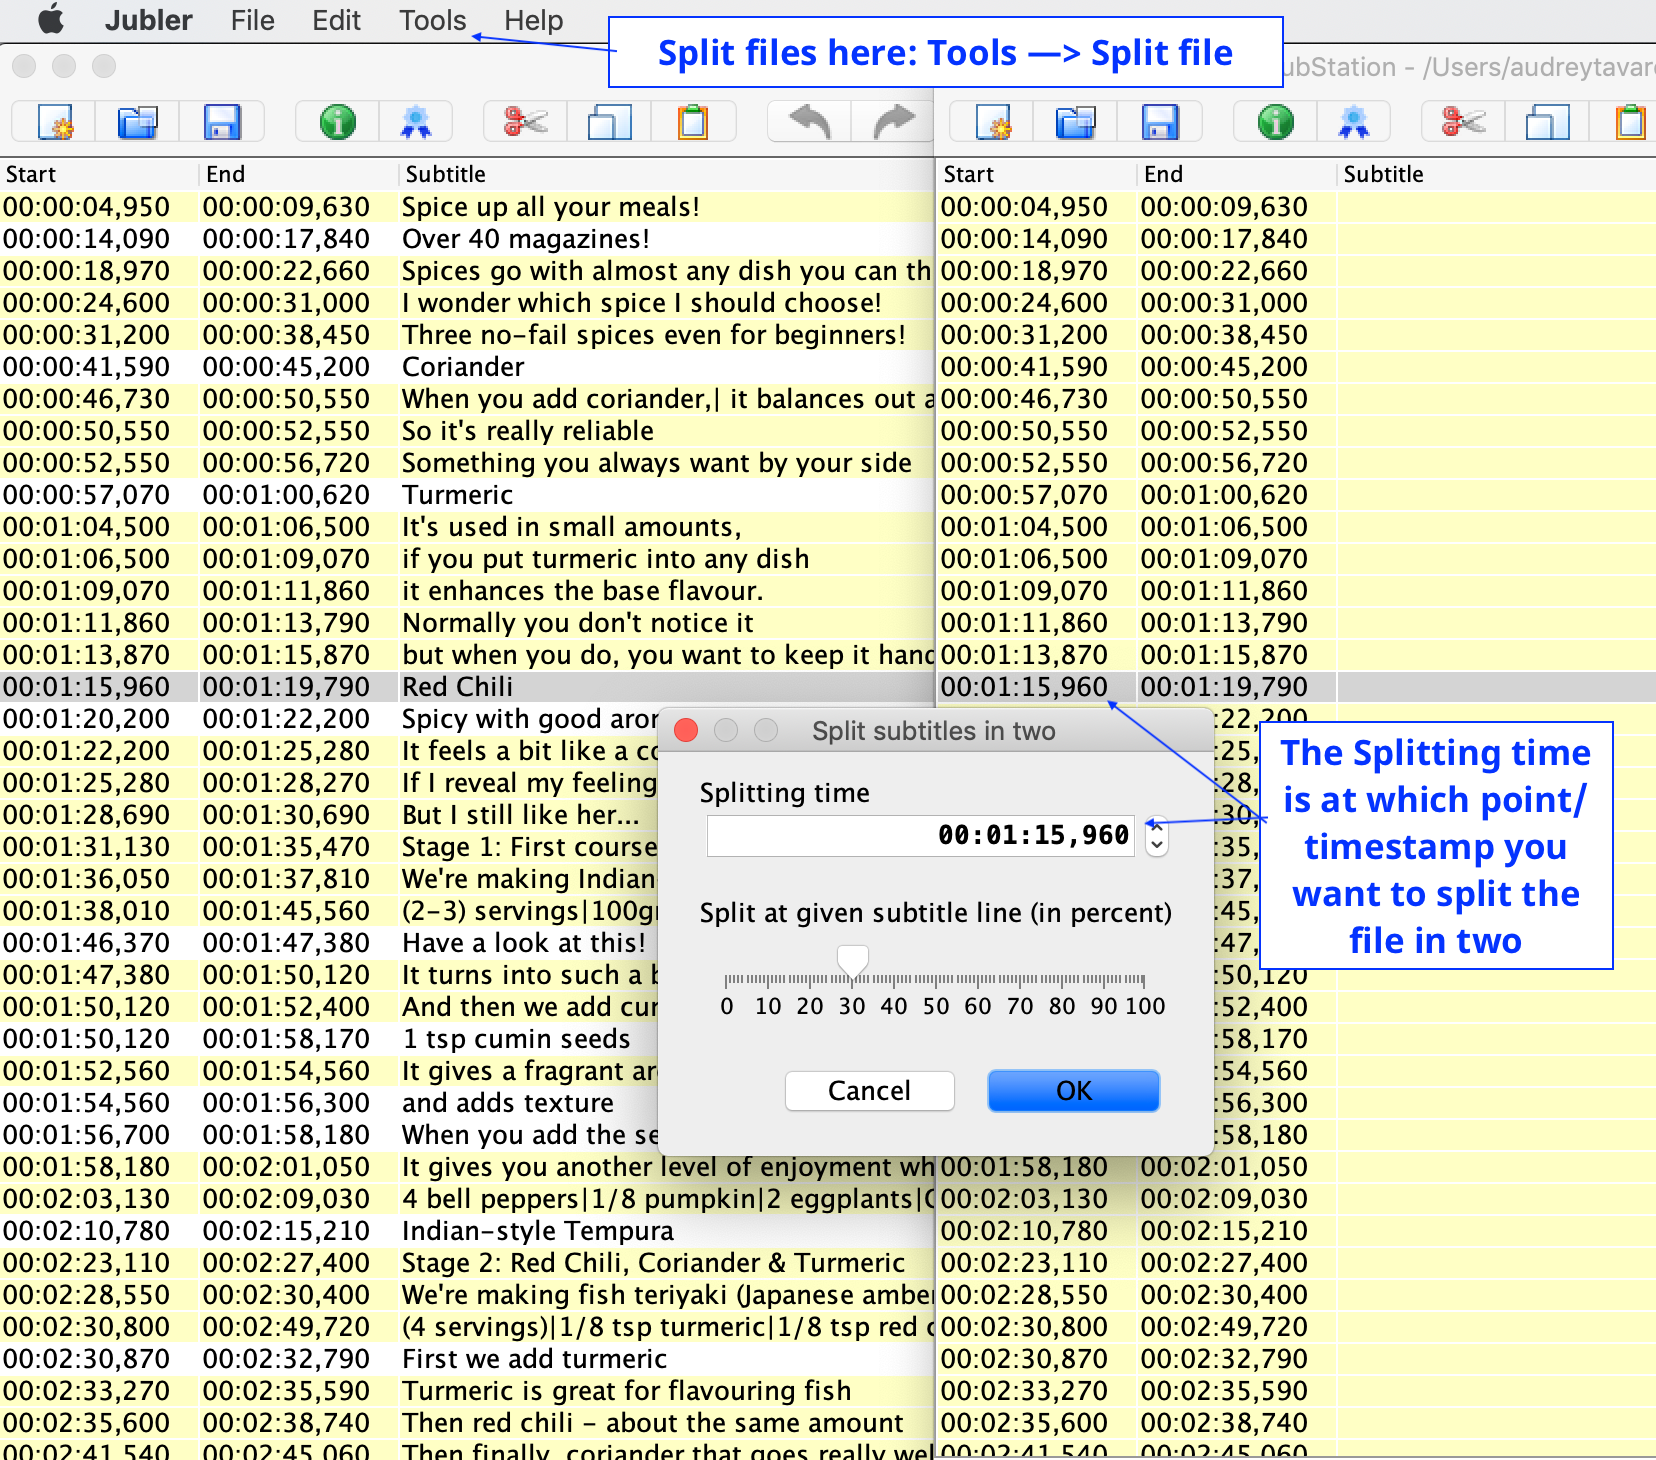Image resolution: width=1656 pixels, height=1460 pixels.
Task: Show project info via left green icon
Action: pos(338,122)
